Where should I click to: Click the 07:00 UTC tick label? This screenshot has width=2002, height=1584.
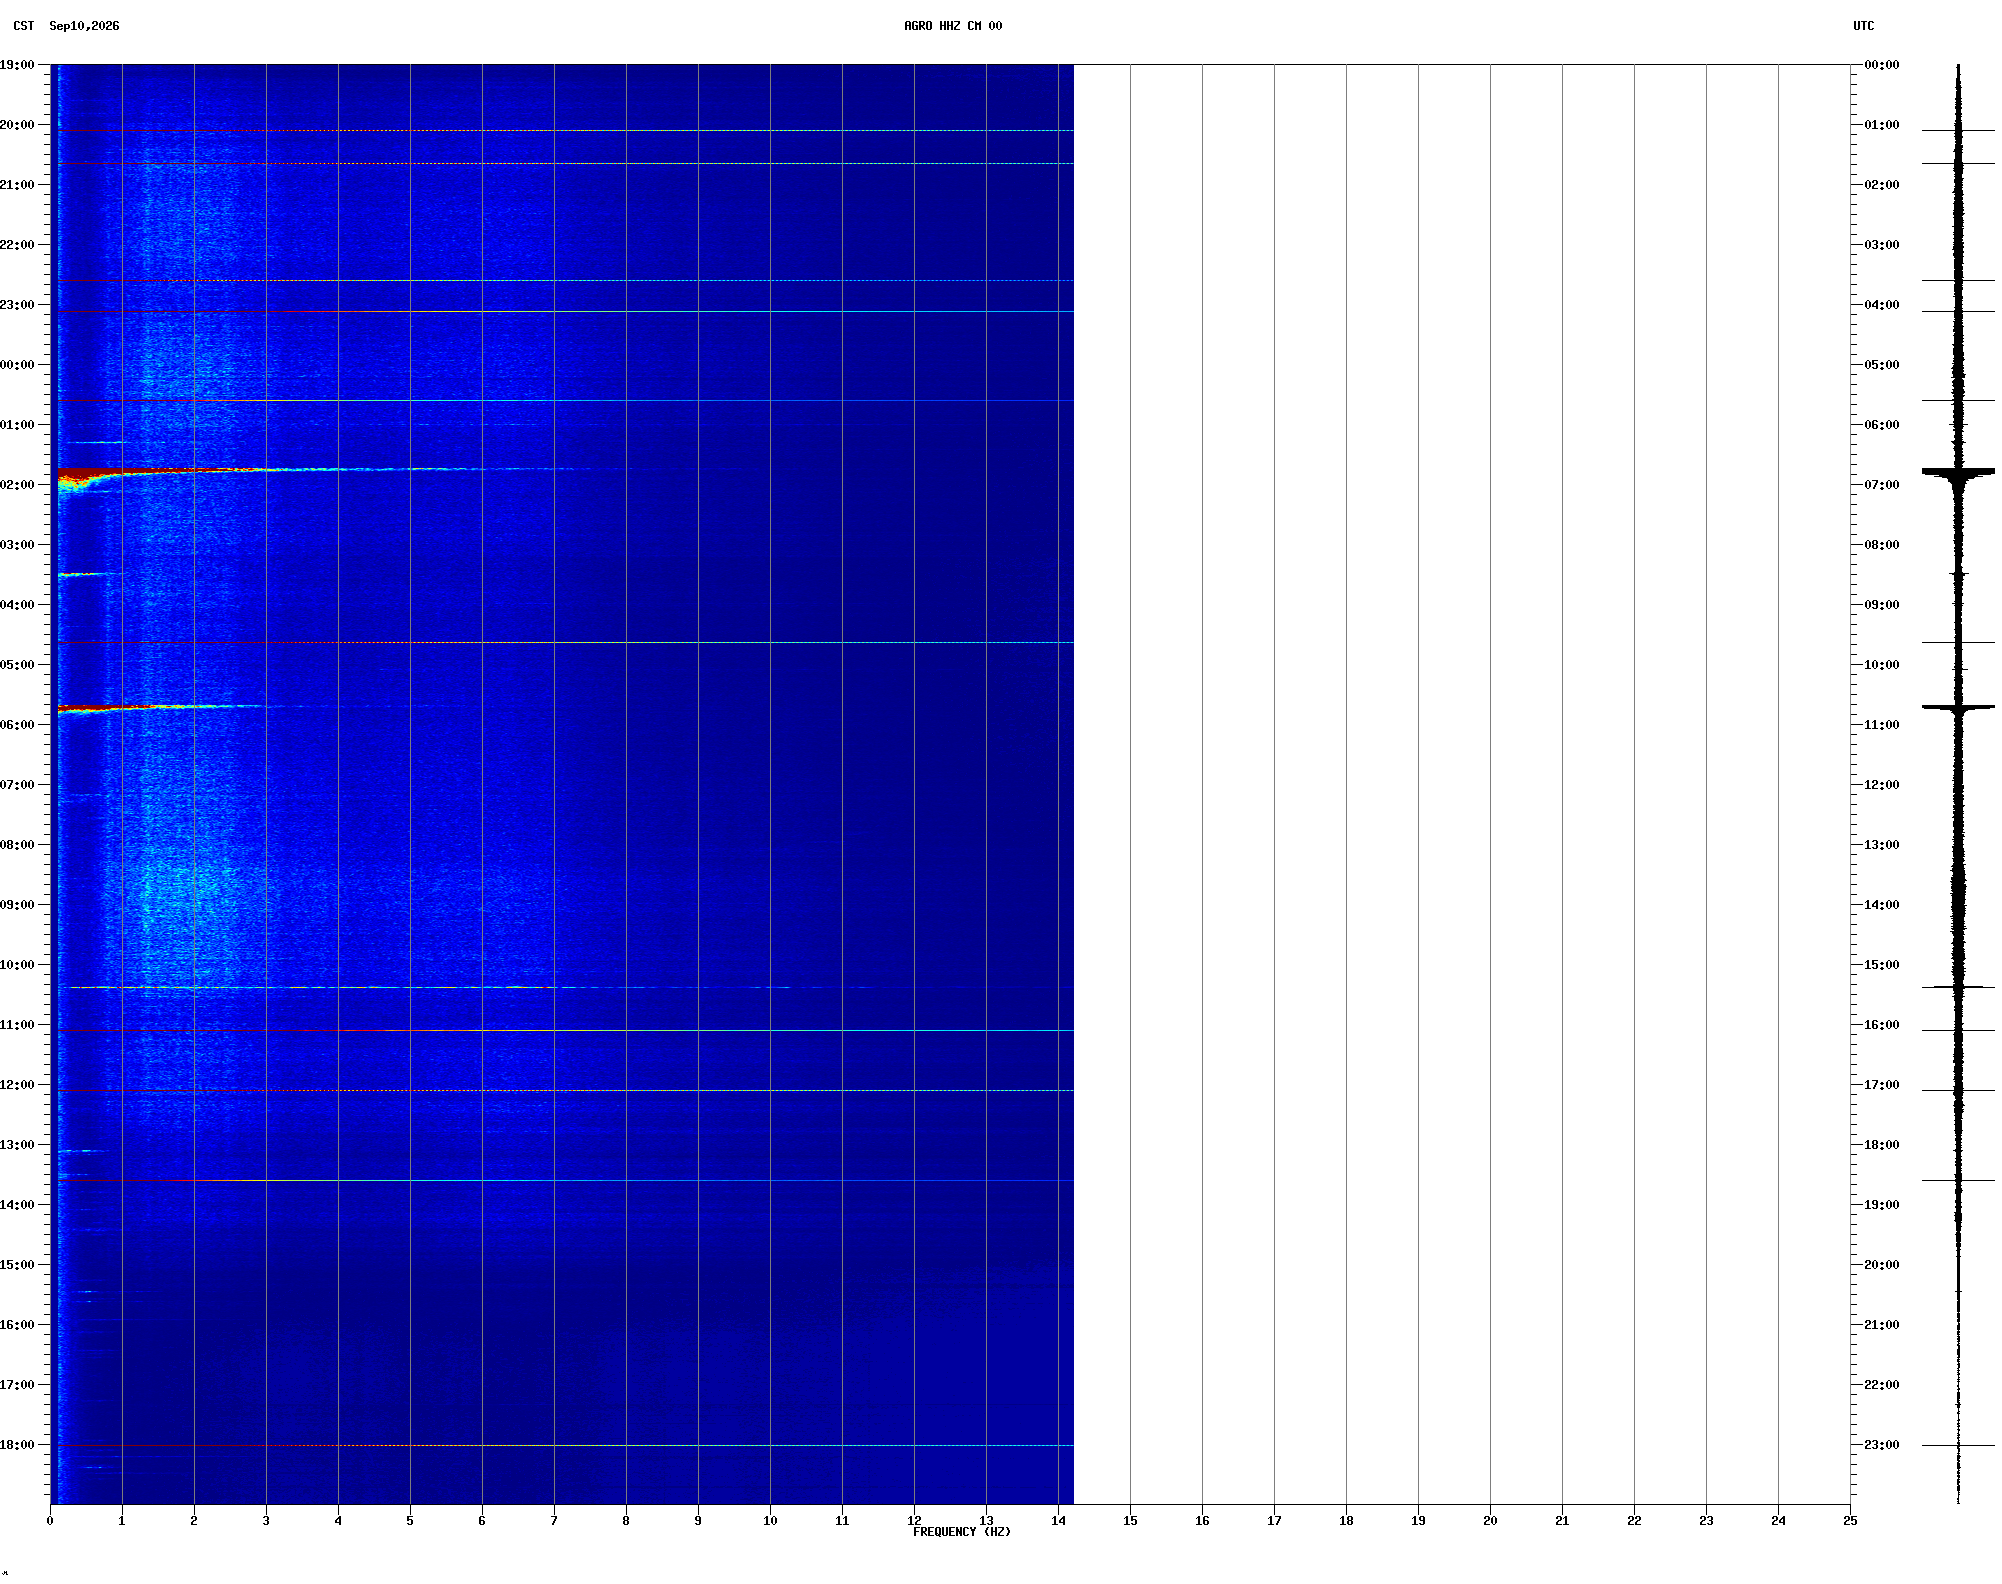[1882, 485]
